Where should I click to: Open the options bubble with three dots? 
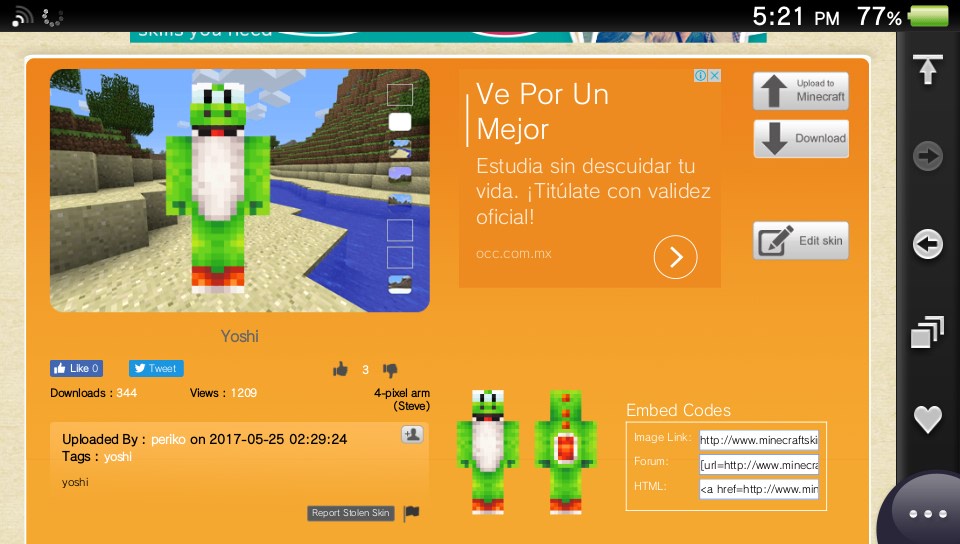[x=928, y=513]
